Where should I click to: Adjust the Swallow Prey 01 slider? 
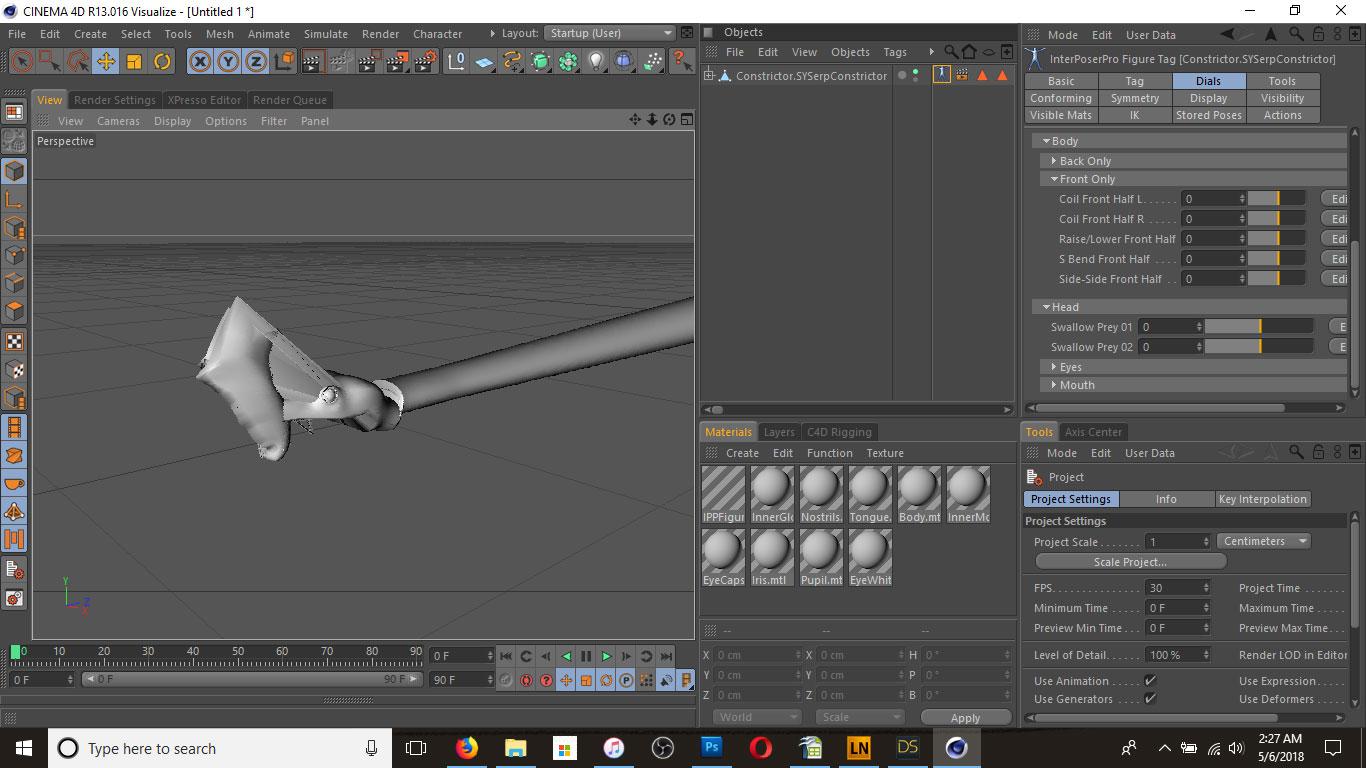click(x=1258, y=327)
